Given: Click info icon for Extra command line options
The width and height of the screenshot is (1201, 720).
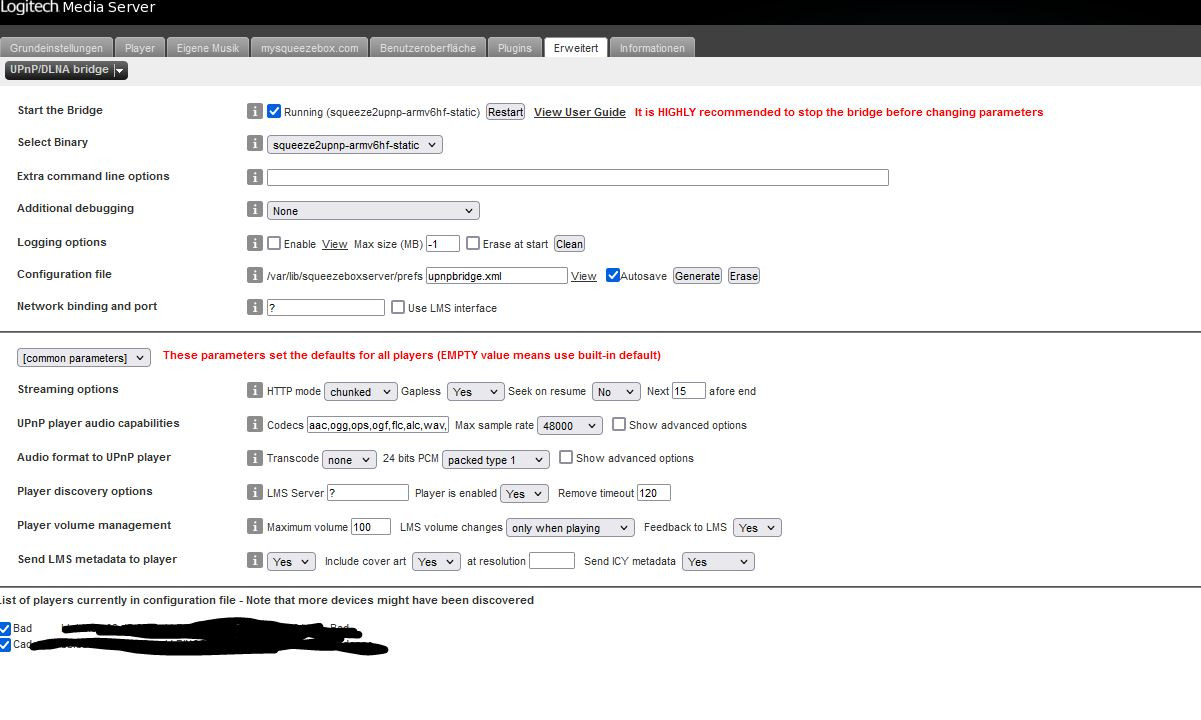Looking at the screenshot, I should 255,178.
